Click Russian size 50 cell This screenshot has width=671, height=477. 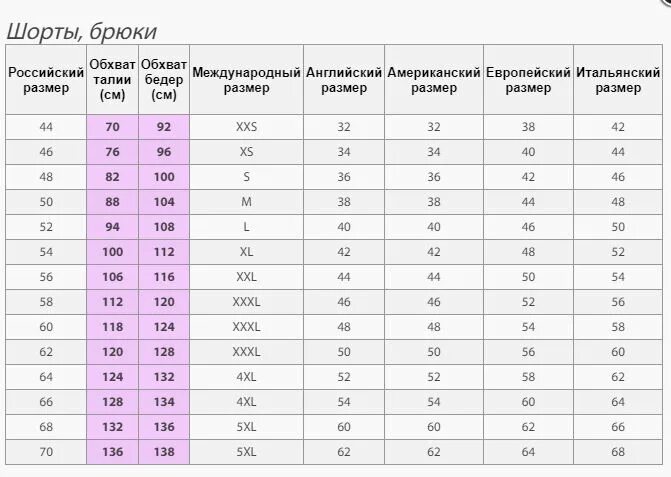46,202
